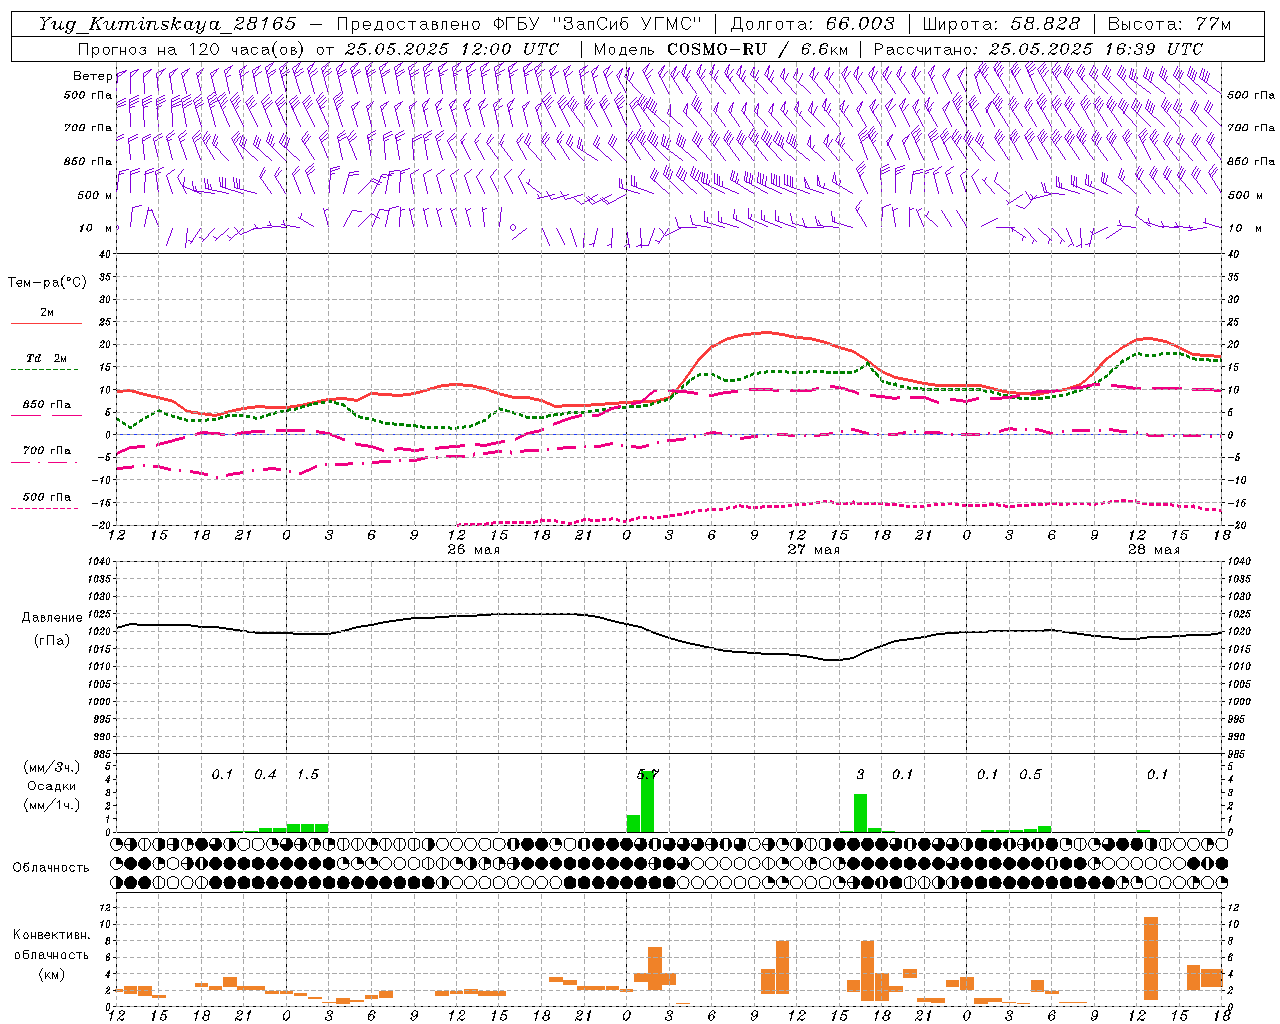1280x1024 pixels.
Task: Click the Ветер label
Action: [92, 76]
